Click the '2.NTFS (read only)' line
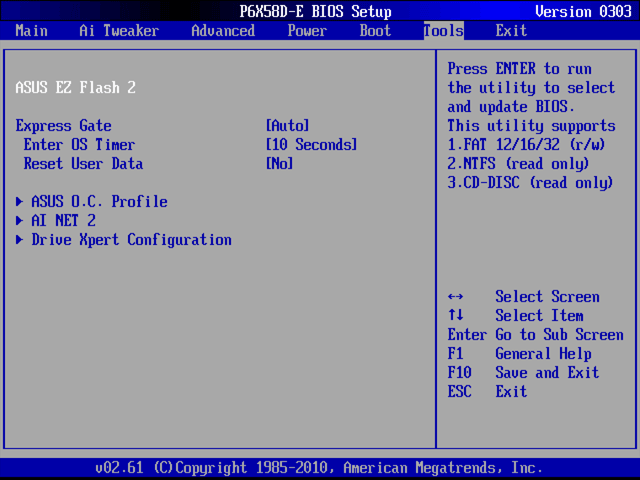 (518, 164)
